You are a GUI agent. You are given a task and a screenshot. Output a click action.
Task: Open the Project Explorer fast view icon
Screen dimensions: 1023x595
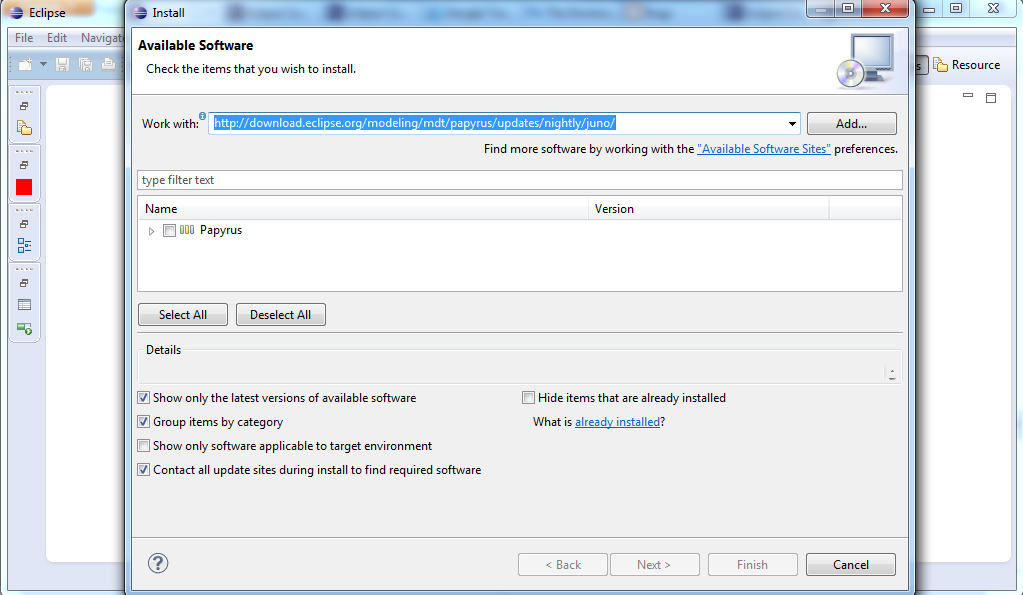click(24, 128)
